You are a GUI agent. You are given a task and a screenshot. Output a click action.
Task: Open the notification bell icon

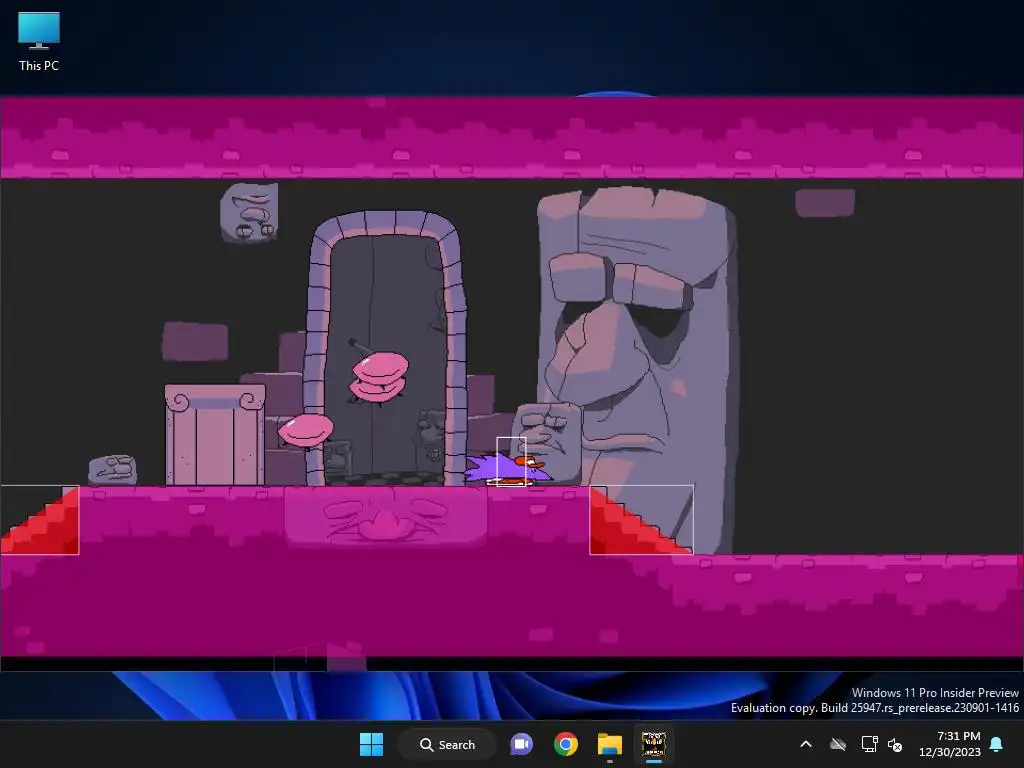click(997, 744)
